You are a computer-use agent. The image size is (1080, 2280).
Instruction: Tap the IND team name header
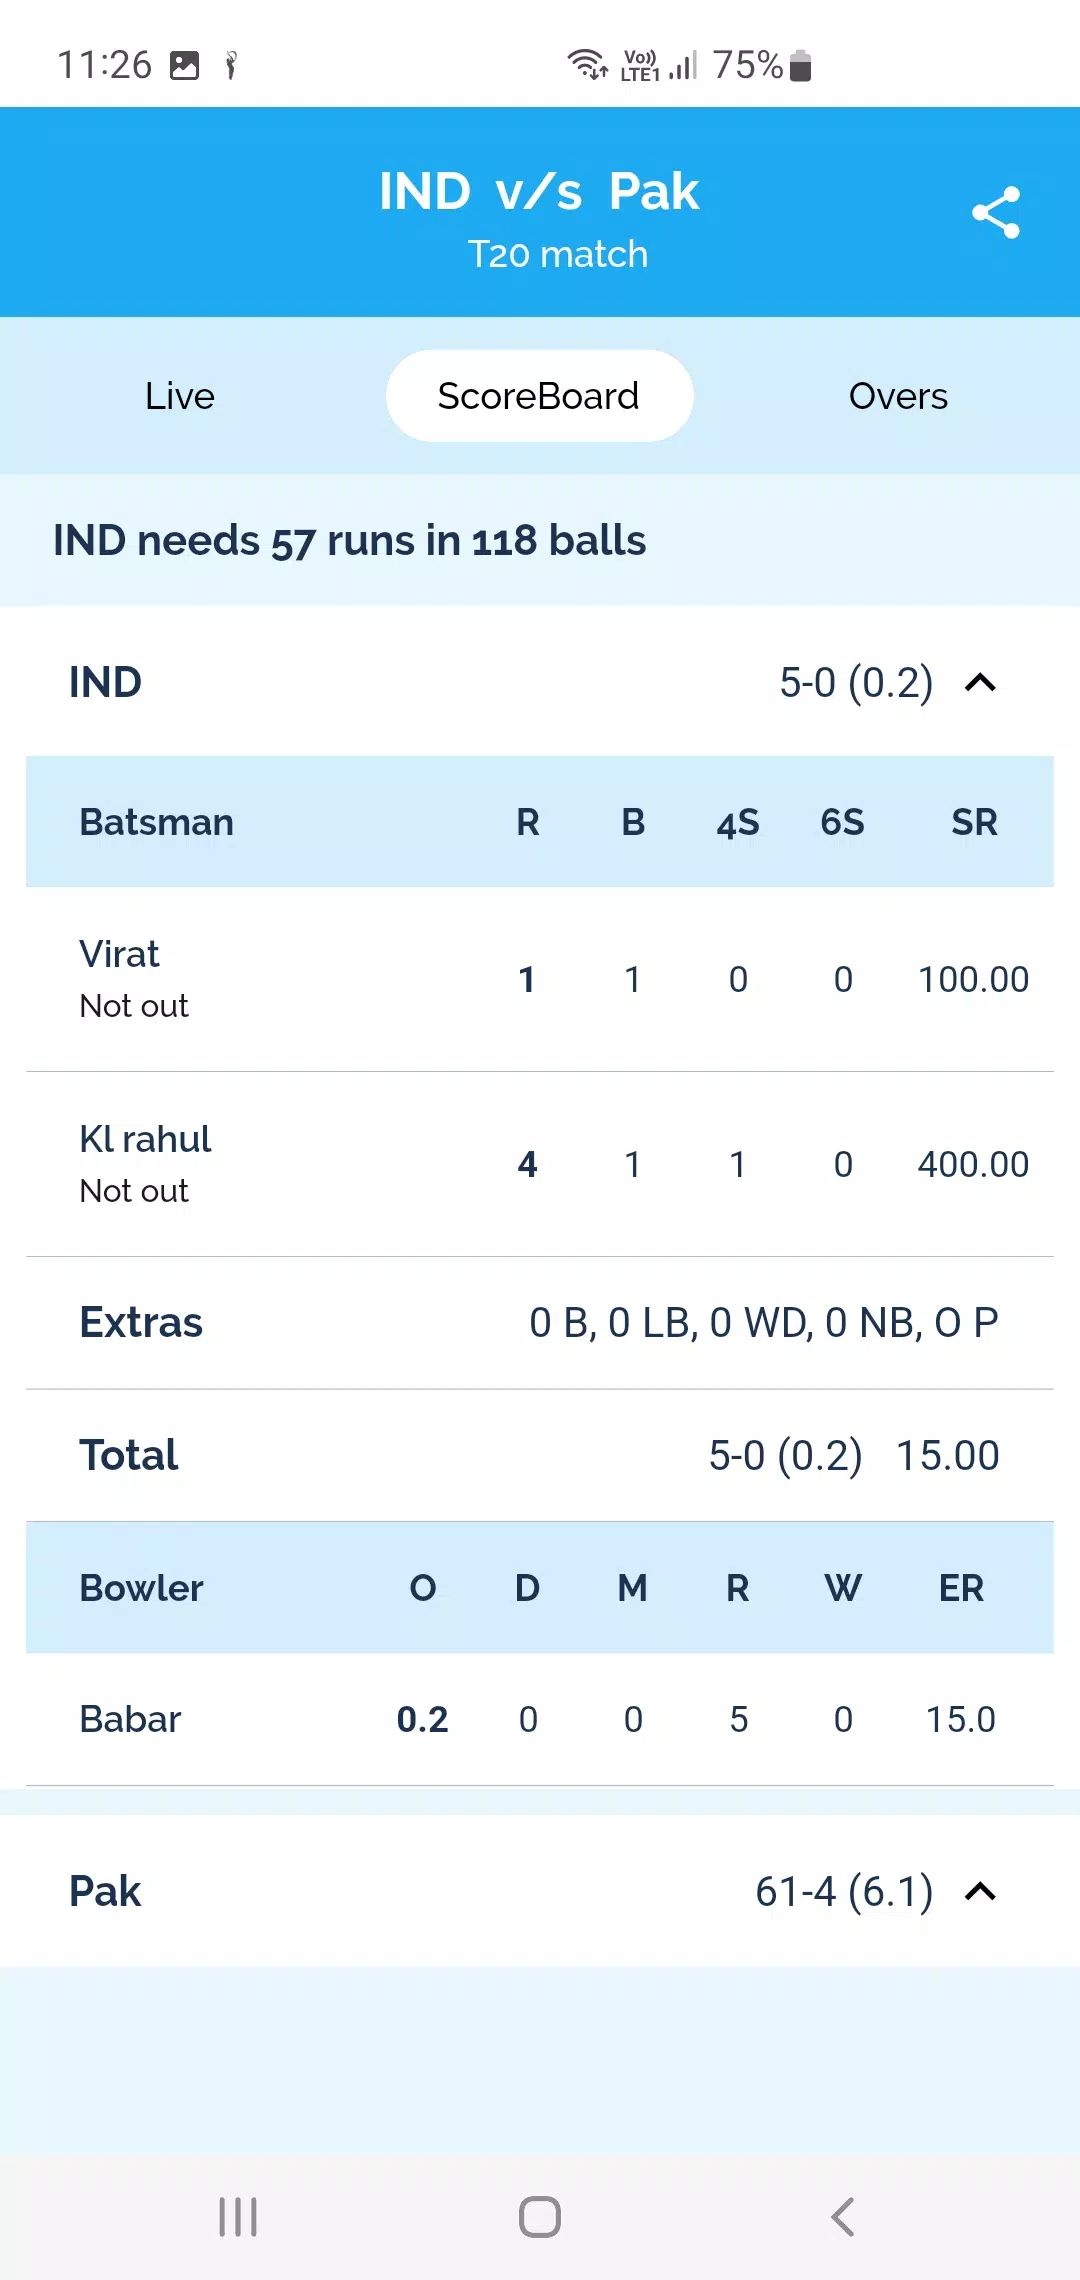tap(105, 683)
